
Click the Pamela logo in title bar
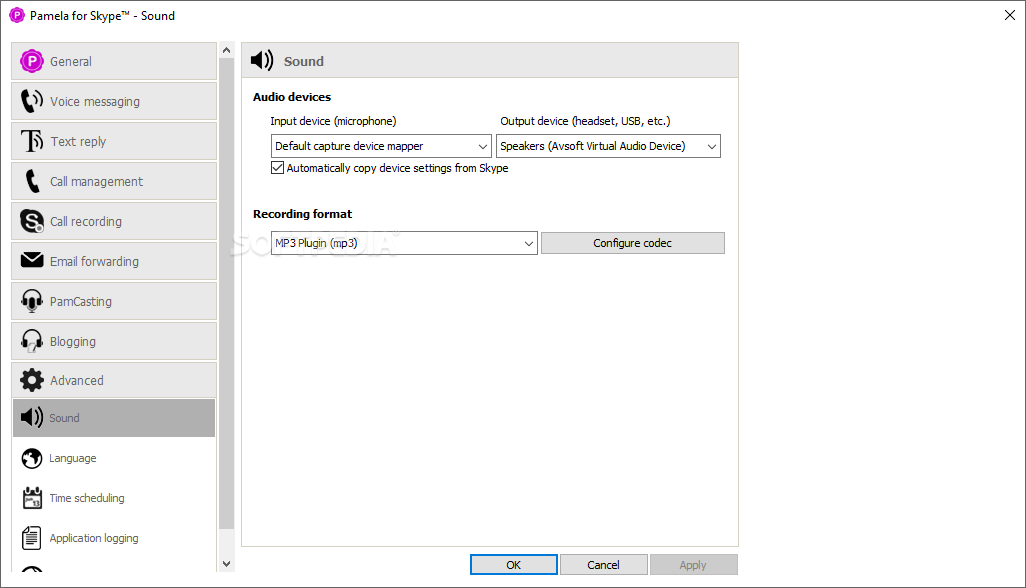click(16, 15)
